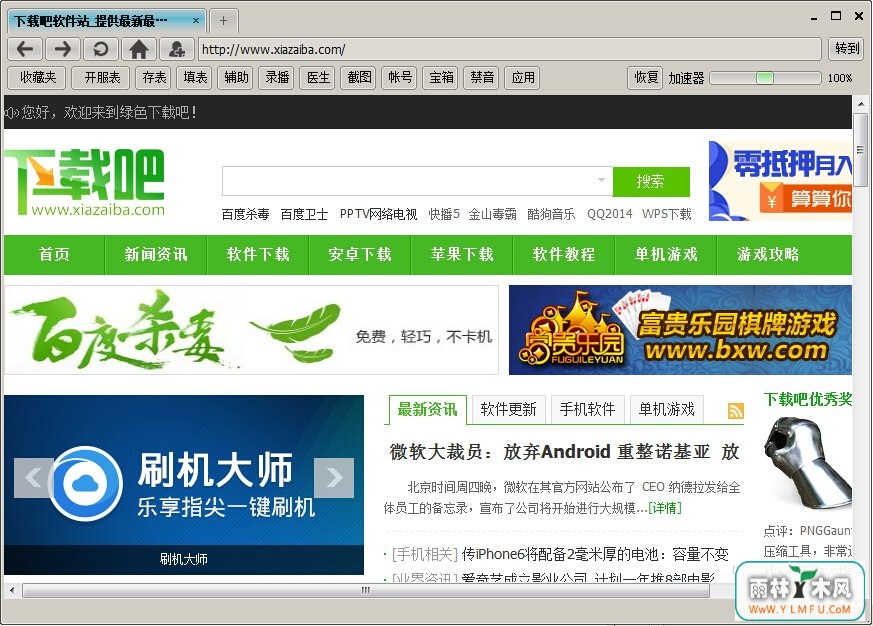This screenshot has height=626, width=873.
Task: Click the 开服表 toolbar button
Action: pyautogui.click(x=101, y=77)
